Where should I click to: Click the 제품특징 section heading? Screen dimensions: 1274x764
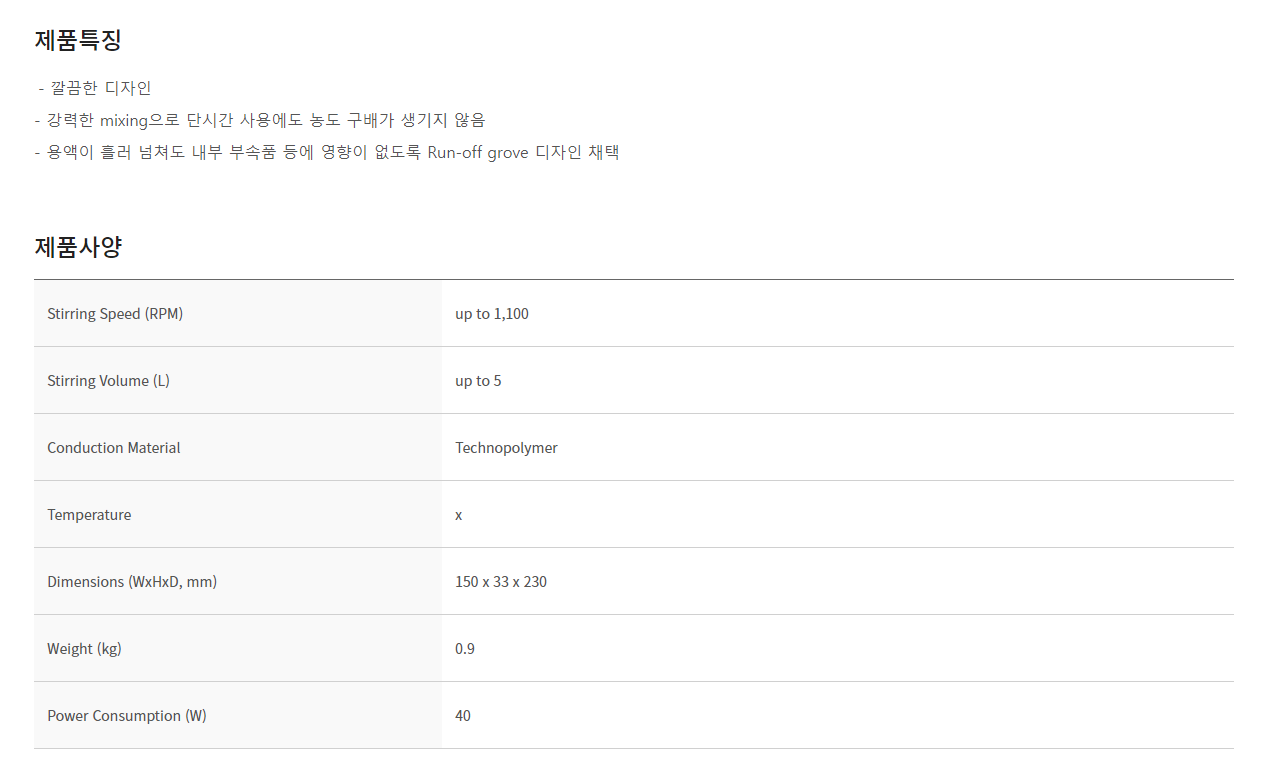point(78,40)
